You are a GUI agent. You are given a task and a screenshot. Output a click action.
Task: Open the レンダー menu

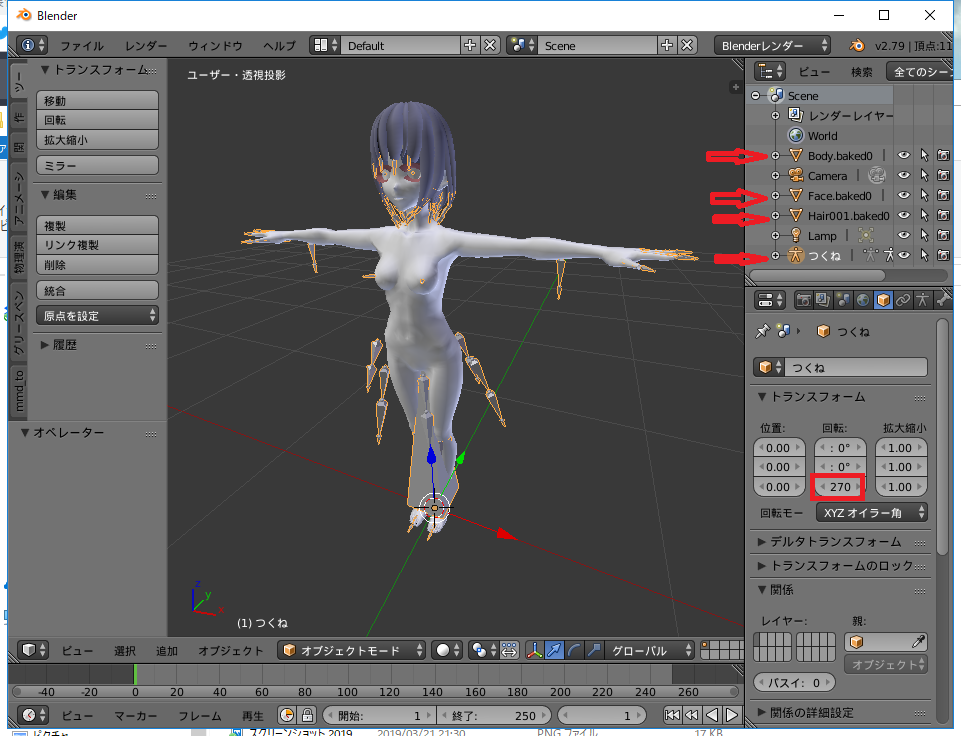(146, 46)
